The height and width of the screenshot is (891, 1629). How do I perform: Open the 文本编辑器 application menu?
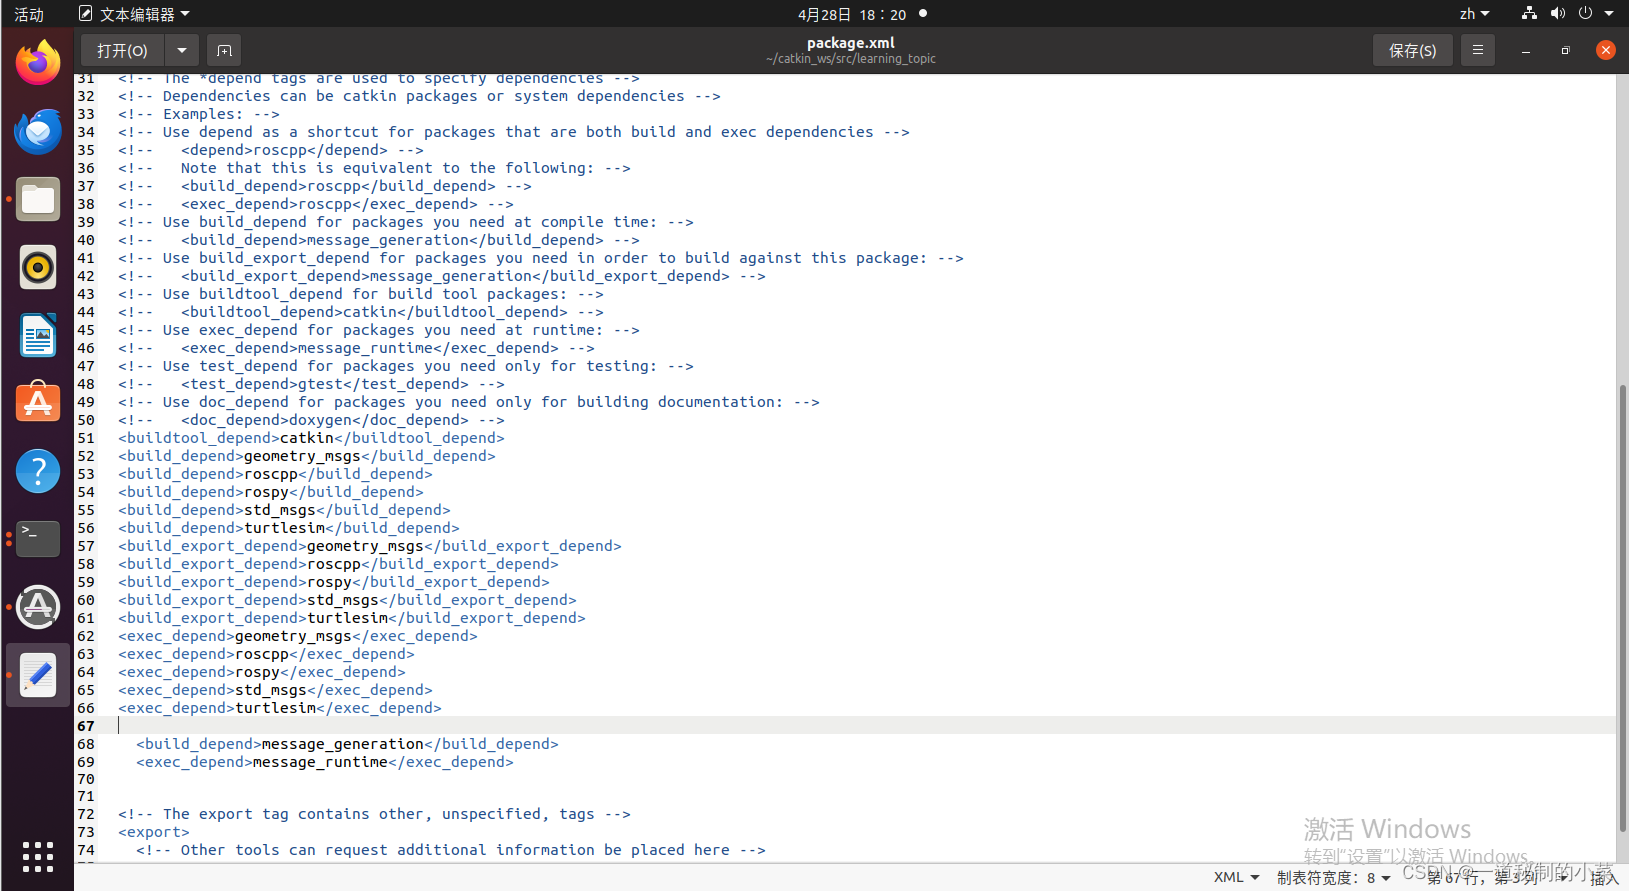(134, 14)
